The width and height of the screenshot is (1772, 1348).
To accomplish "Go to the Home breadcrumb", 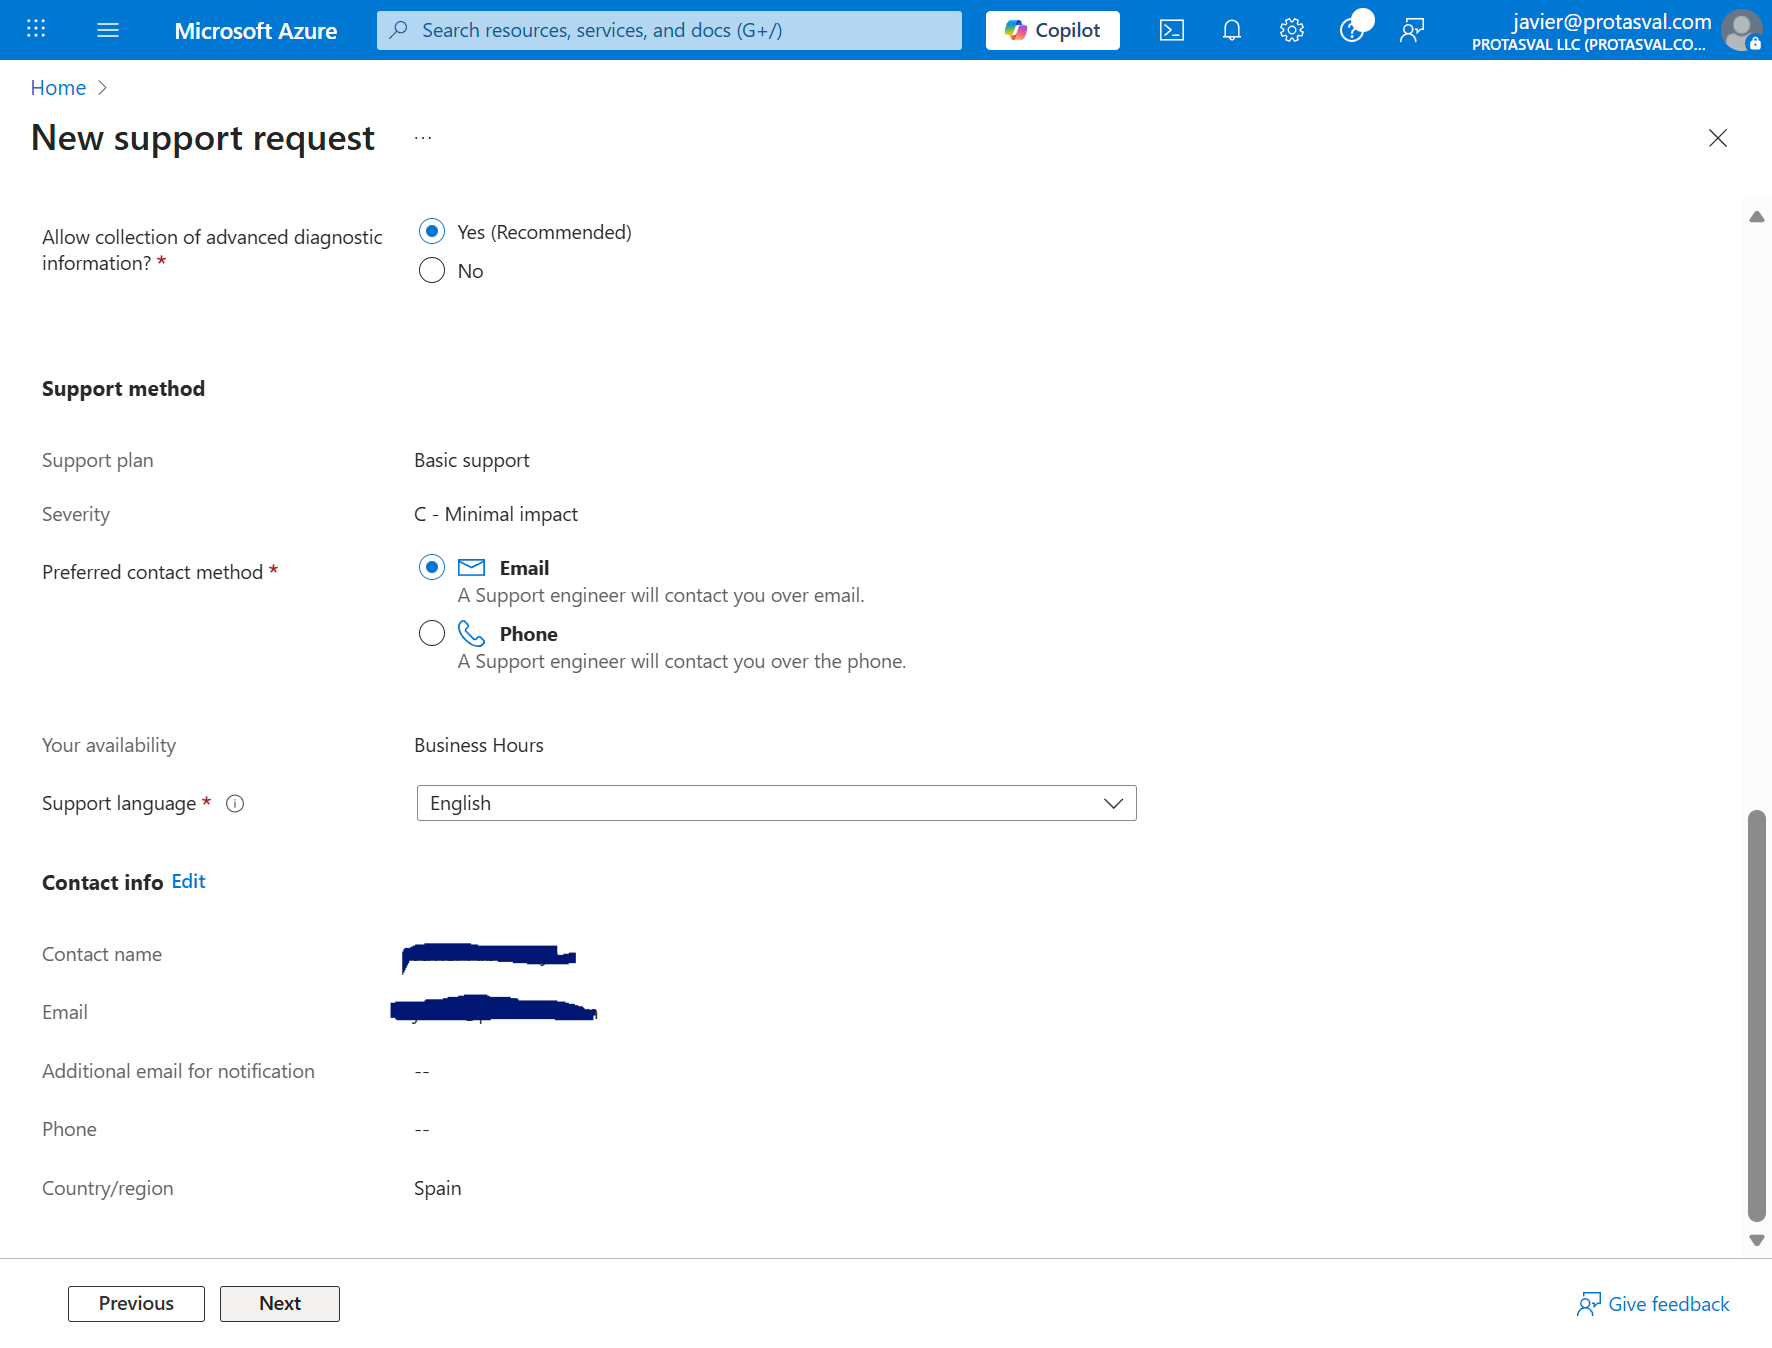I will click(58, 88).
